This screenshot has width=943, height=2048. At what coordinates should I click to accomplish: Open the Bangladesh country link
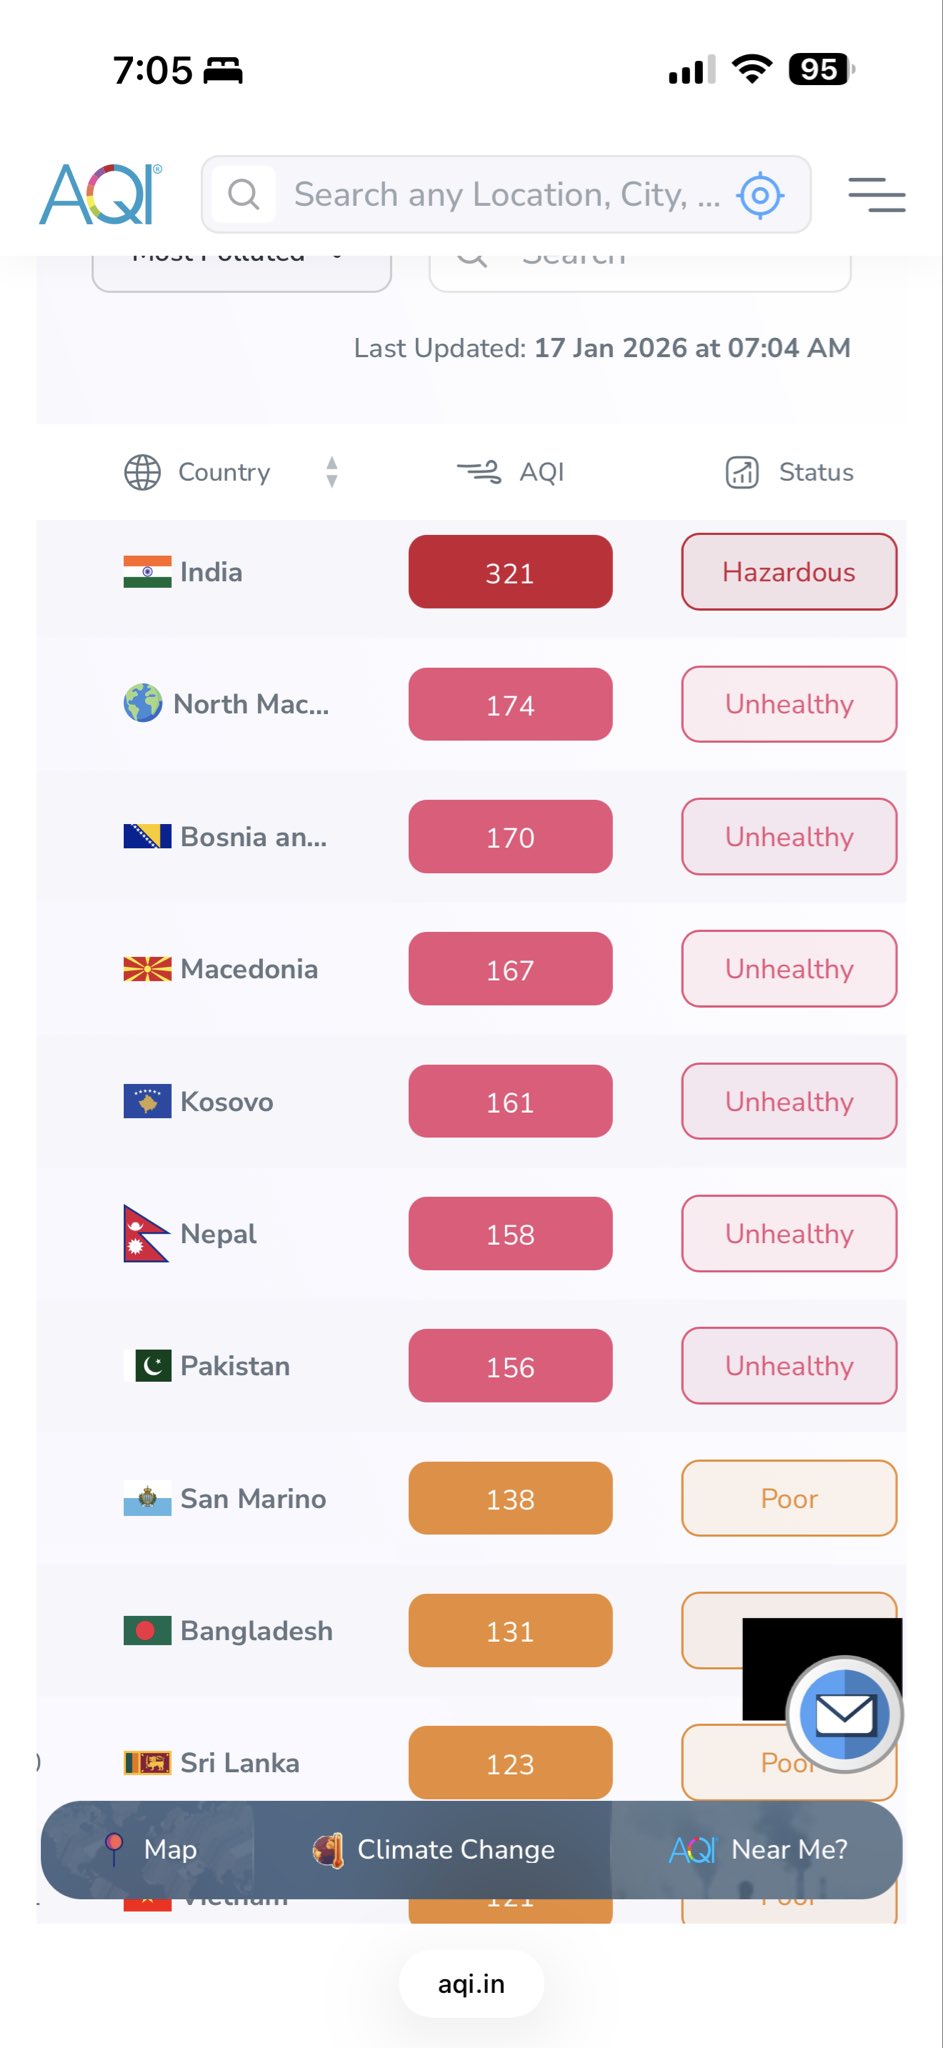point(256,1631)
